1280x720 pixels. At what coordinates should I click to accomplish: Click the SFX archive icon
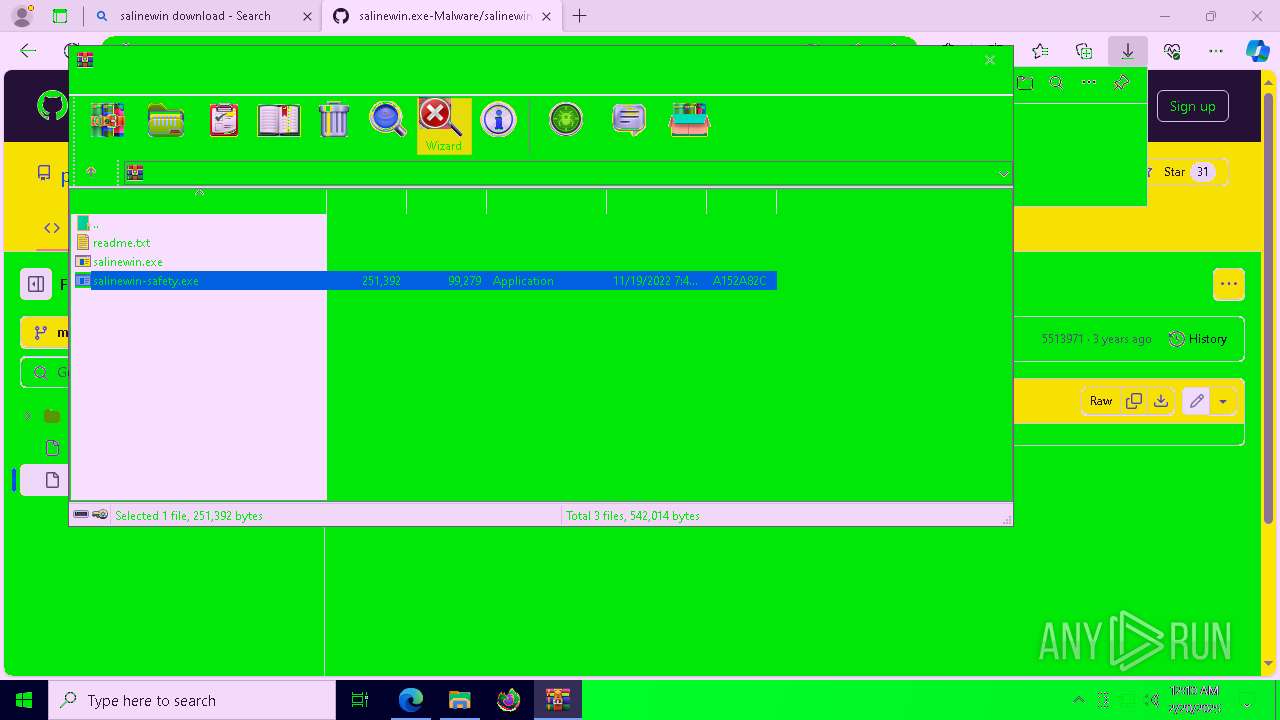click(689, 120)
